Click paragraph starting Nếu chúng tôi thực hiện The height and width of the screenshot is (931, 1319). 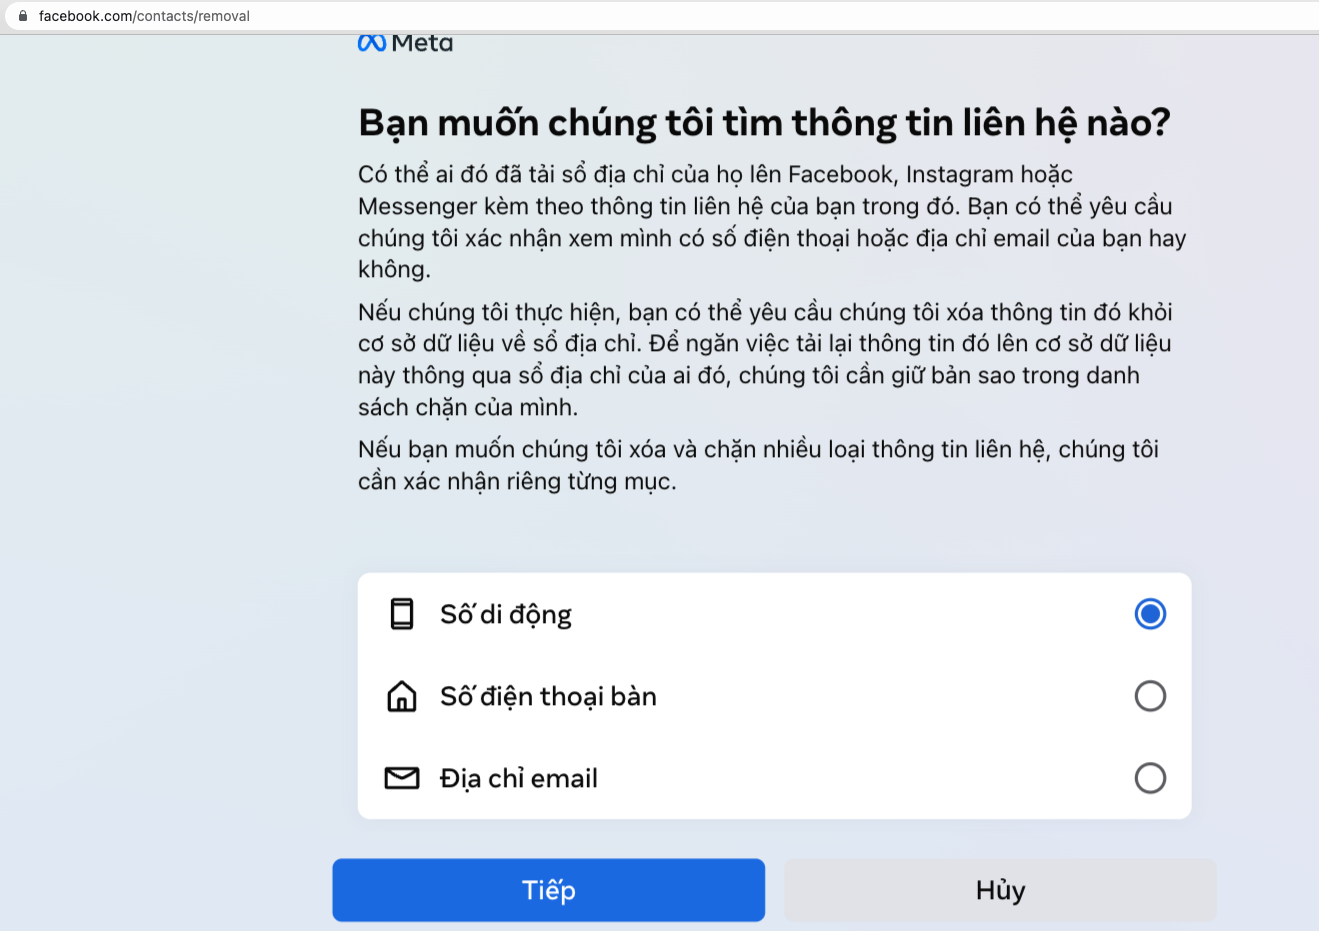point(765,360)
